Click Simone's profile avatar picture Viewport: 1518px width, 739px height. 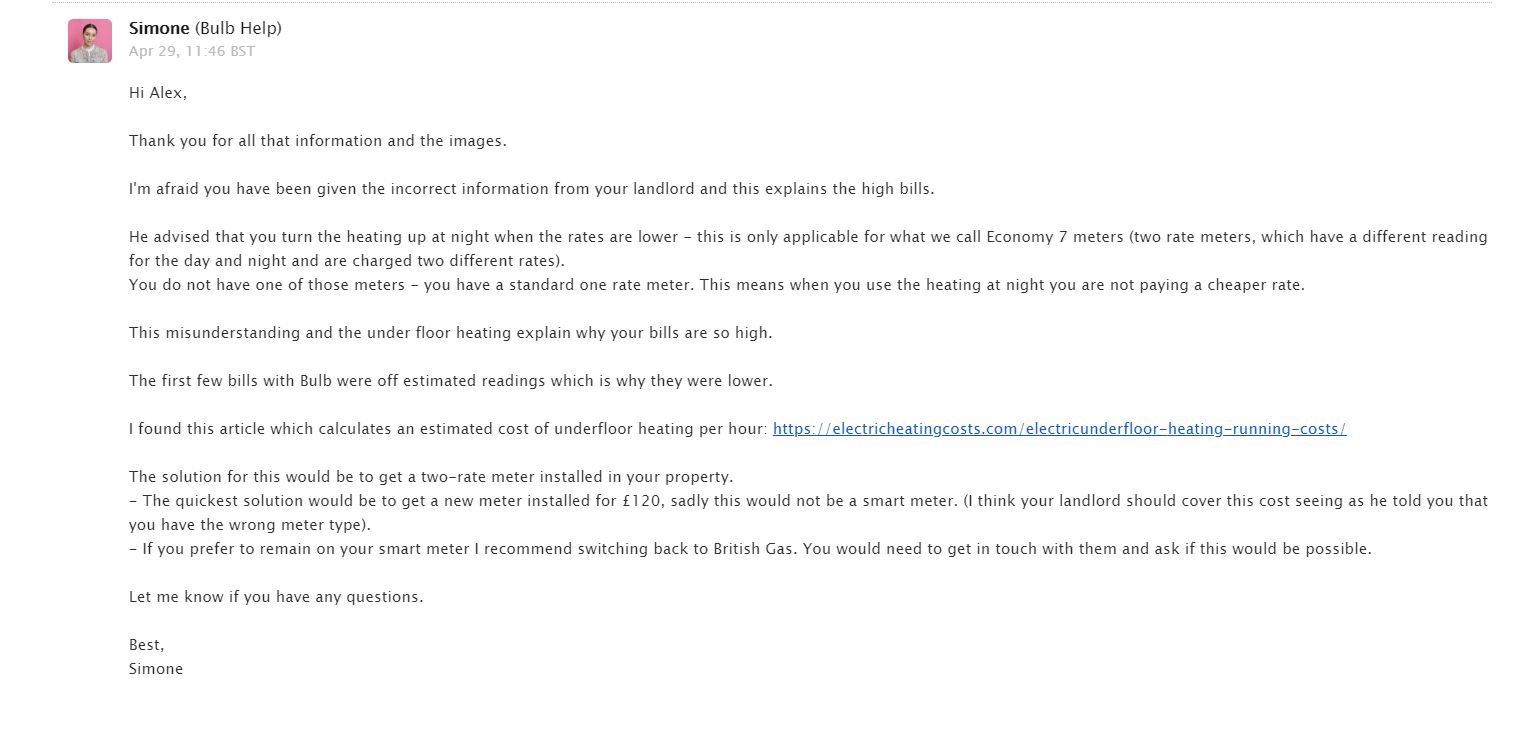click(x=90, y=41)
